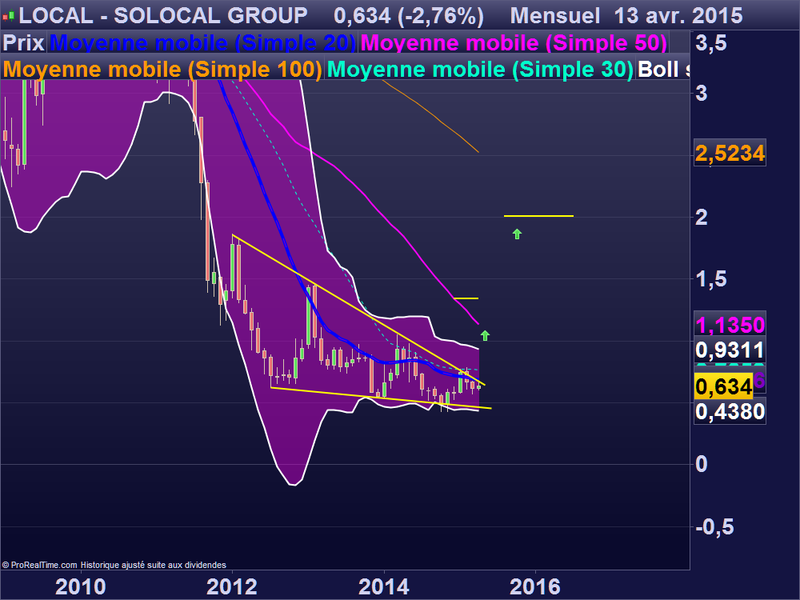Click the 2010 label on time axis
The width and height of the screenshot is (800, 600).
(81, 587)
